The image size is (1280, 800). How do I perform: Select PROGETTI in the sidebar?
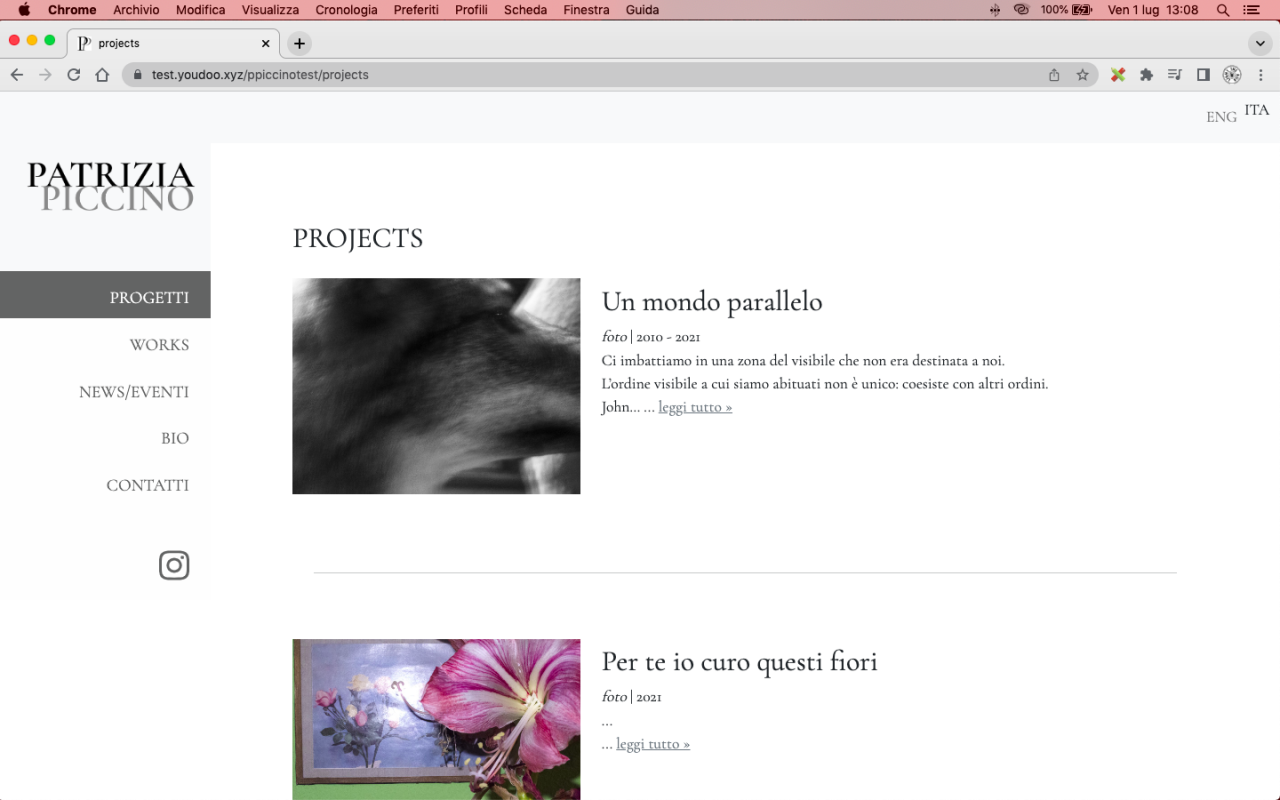105,295
